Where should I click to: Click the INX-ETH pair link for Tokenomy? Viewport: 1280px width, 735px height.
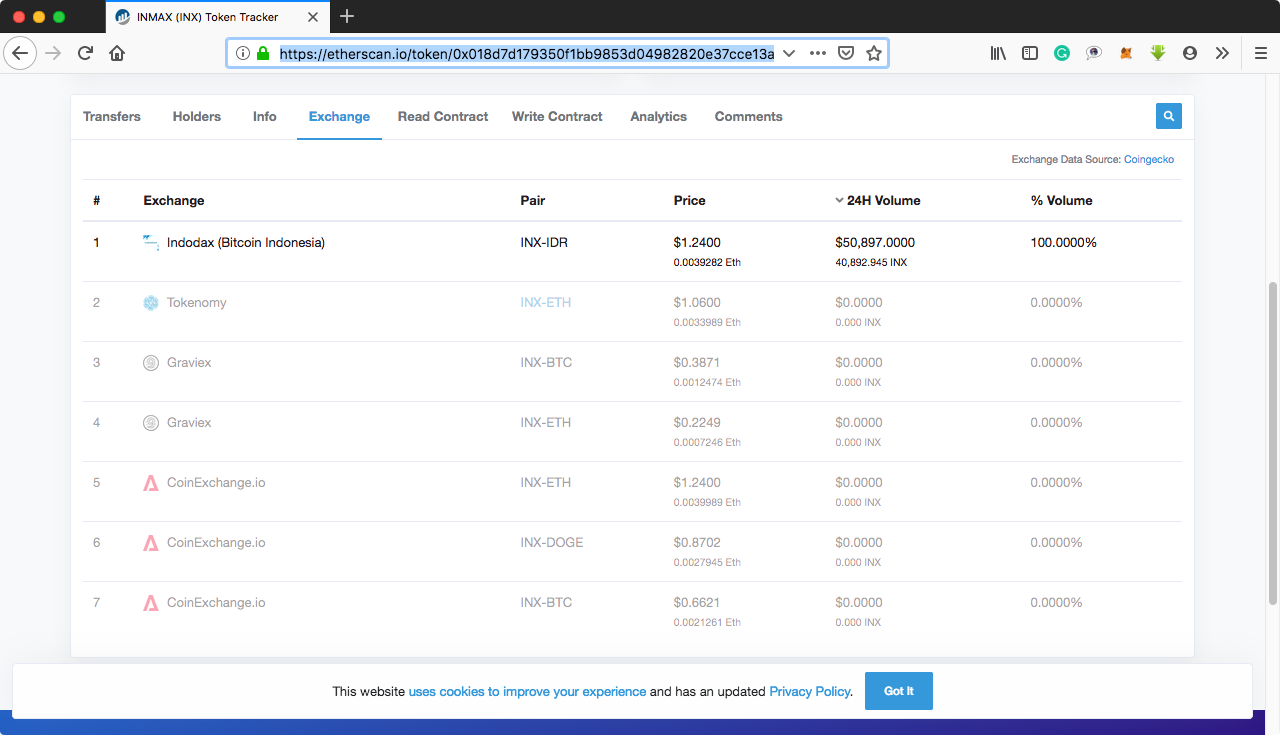pyautogui.click(x=546, y=302)
